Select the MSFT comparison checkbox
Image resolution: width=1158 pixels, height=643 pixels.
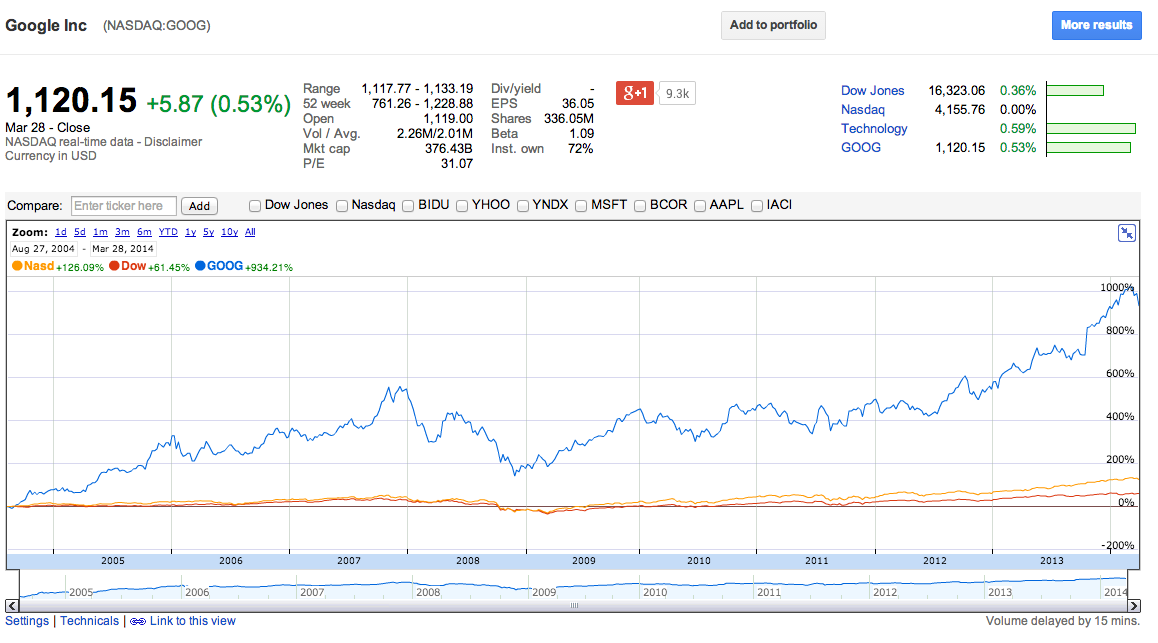581,206
